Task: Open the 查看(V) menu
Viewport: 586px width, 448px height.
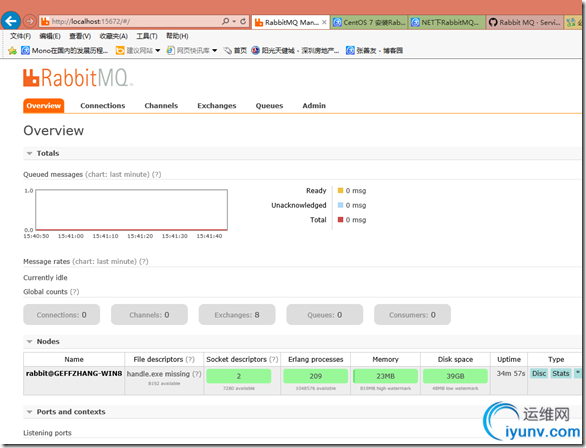Action: click(80, 36)
